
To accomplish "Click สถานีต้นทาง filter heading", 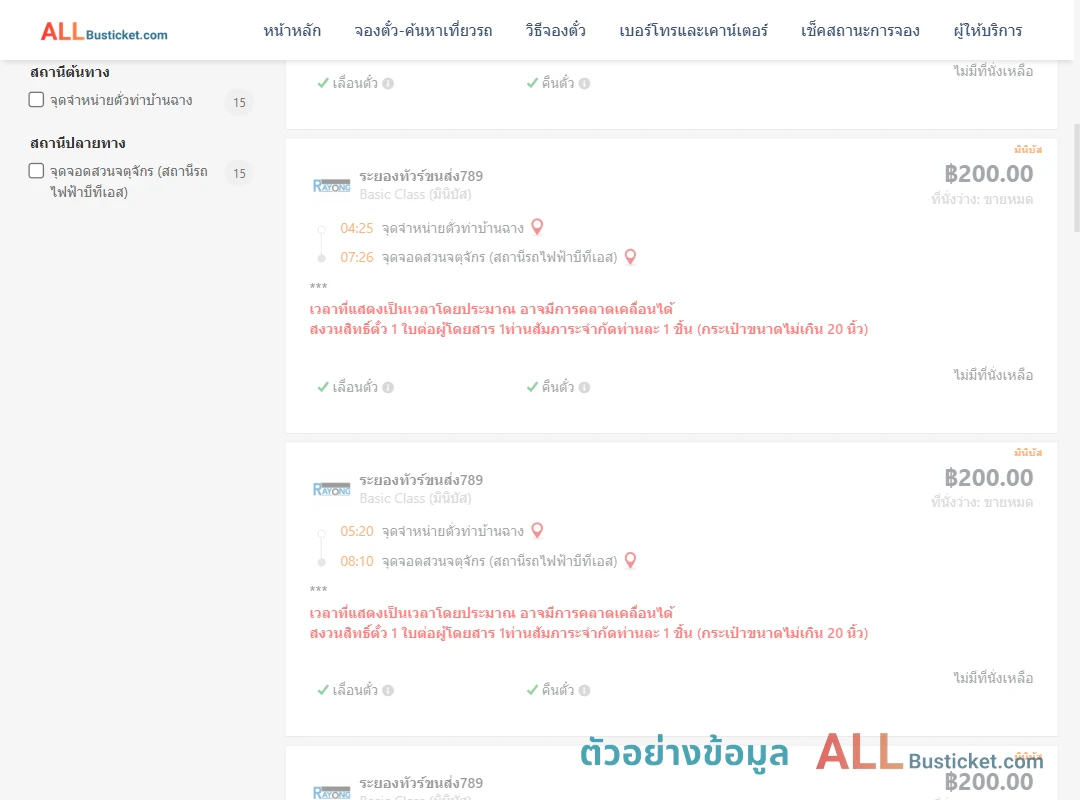I will [70, 72].
